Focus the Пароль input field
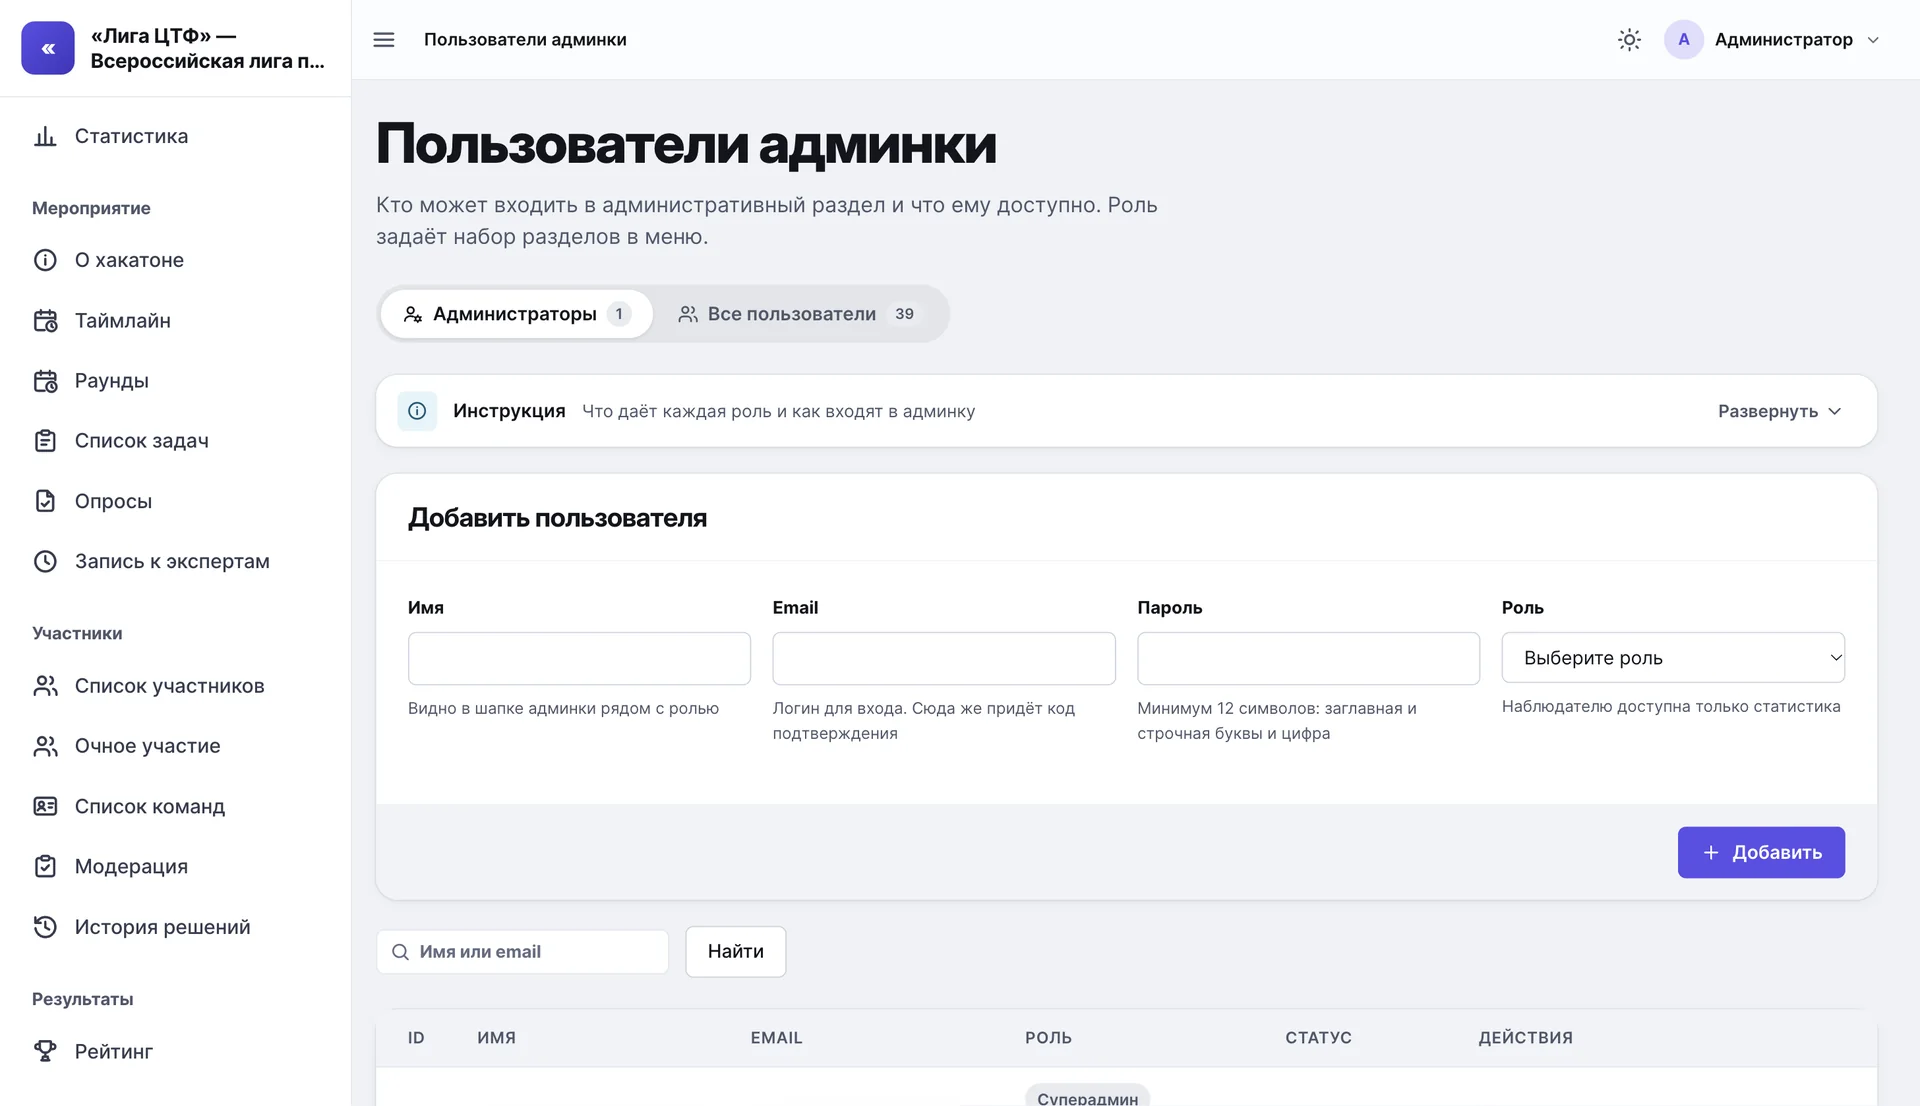Screen dimensions: 1920x1106 1308,658
